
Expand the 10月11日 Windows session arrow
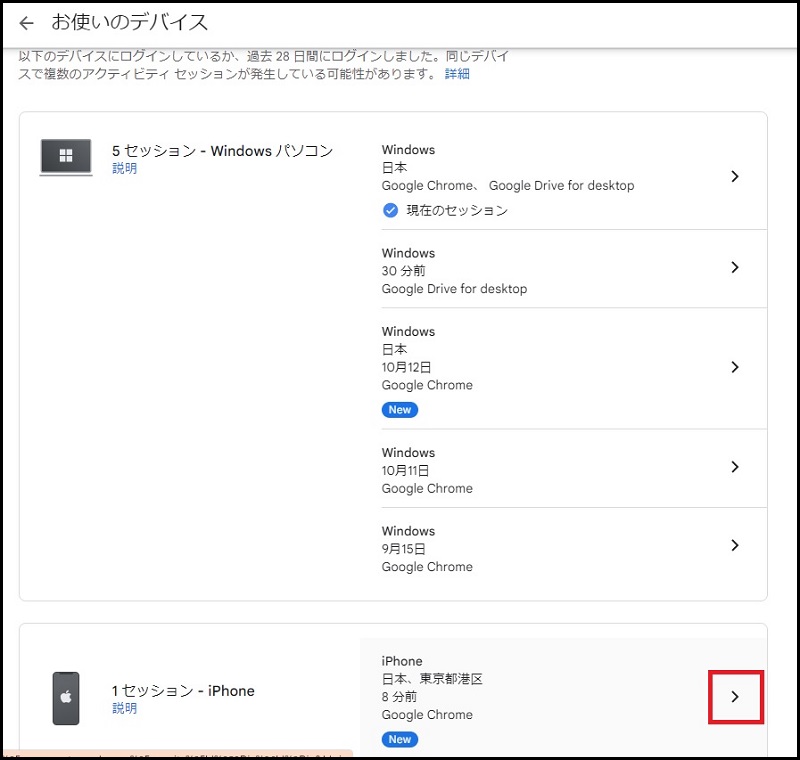pyautogui.click(x=734, y=467)
